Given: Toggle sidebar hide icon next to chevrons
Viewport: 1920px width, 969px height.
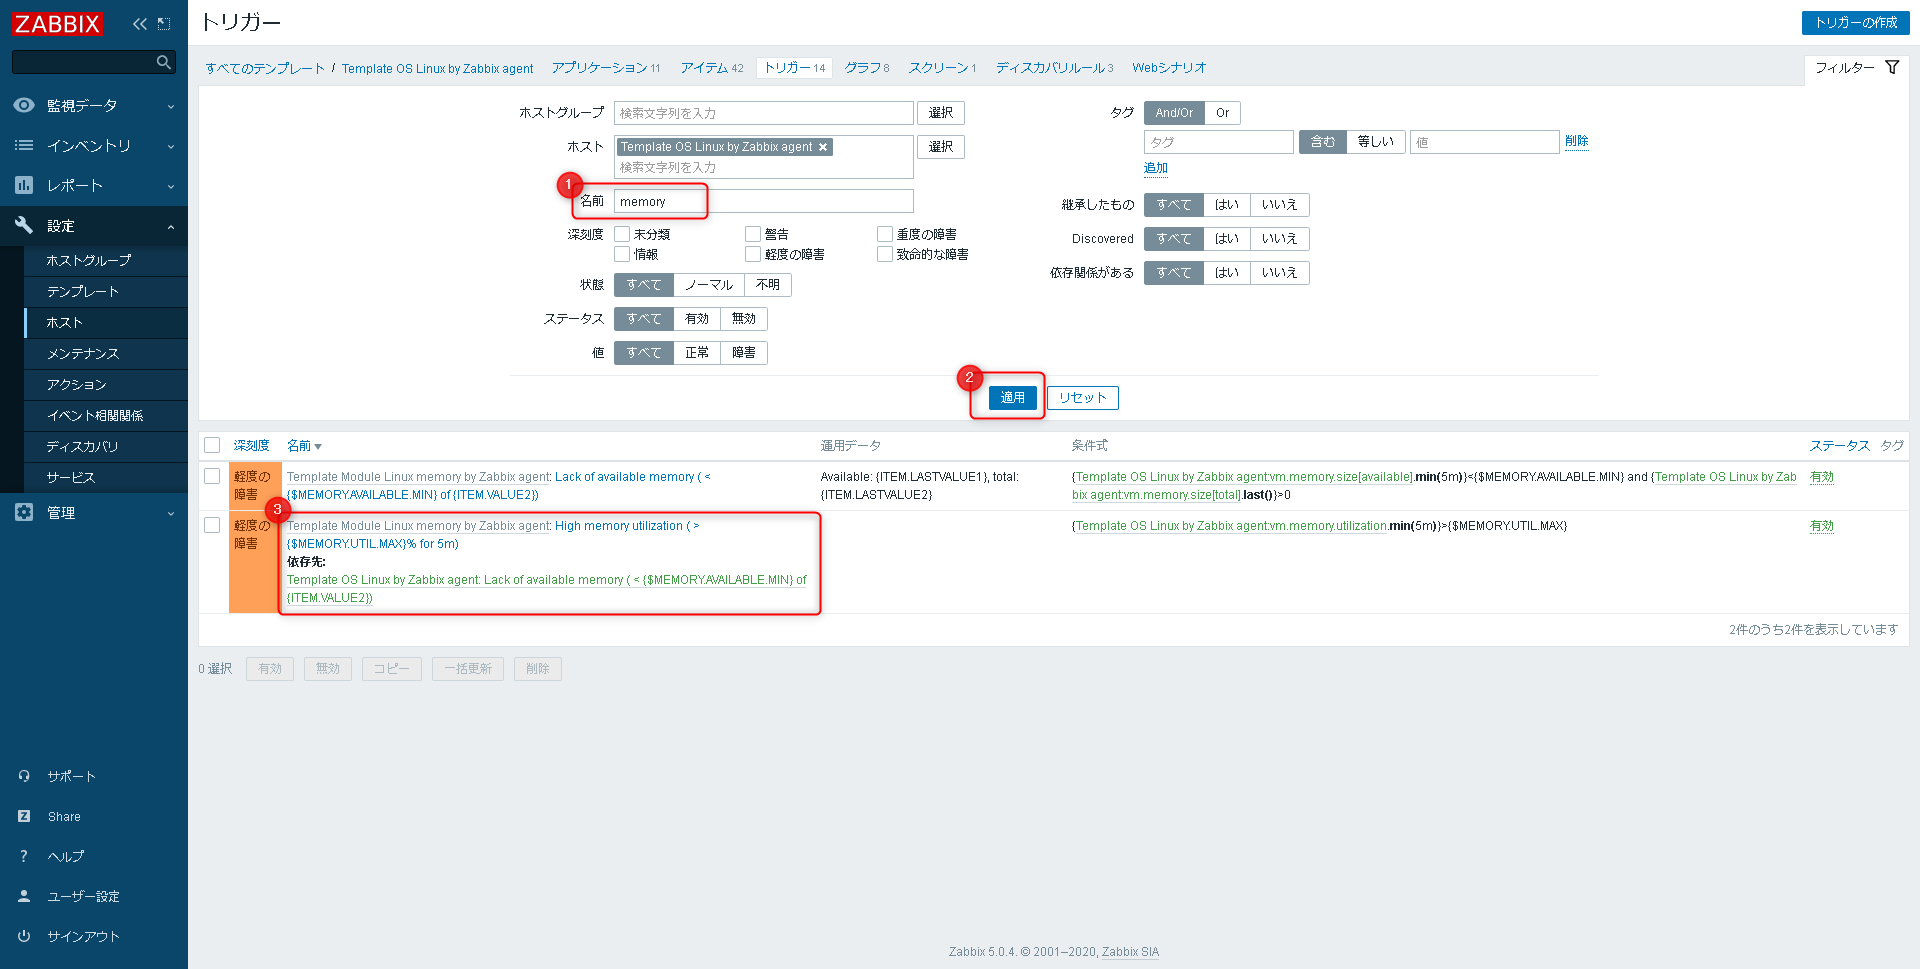Looking at the screenshot, I should 164,23.
